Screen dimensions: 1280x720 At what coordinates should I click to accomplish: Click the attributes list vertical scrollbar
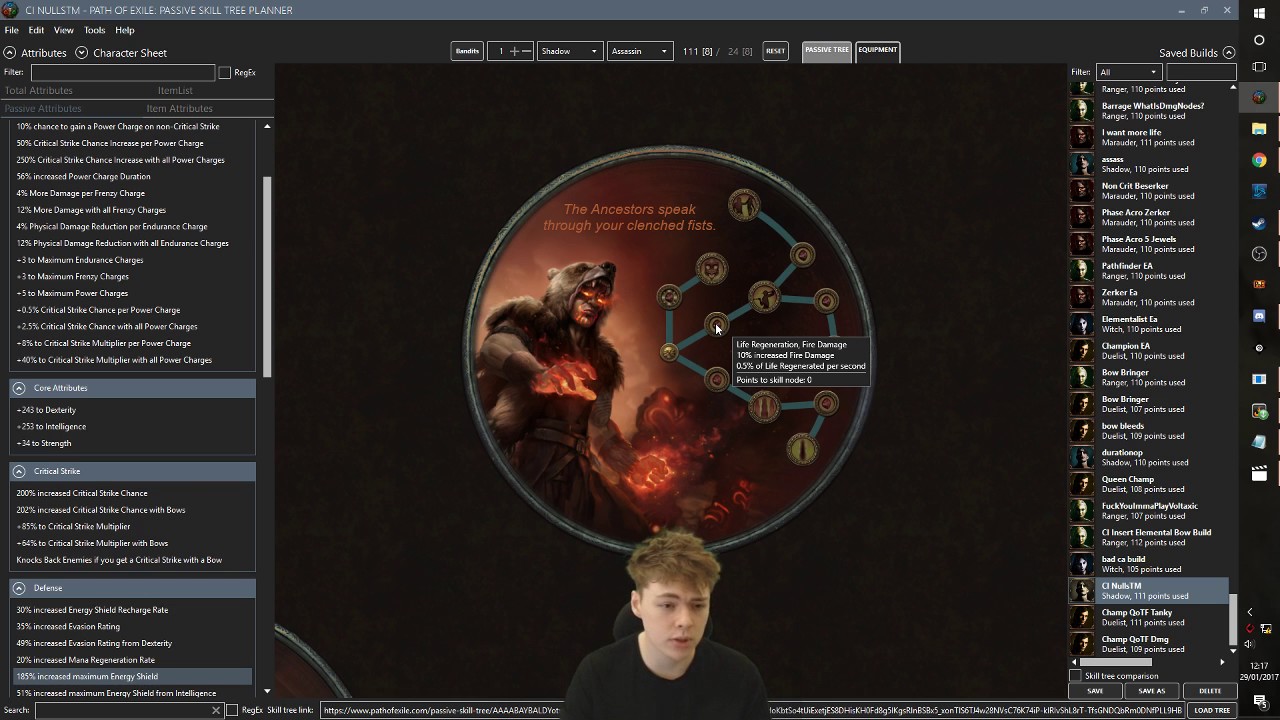(267, 277)
